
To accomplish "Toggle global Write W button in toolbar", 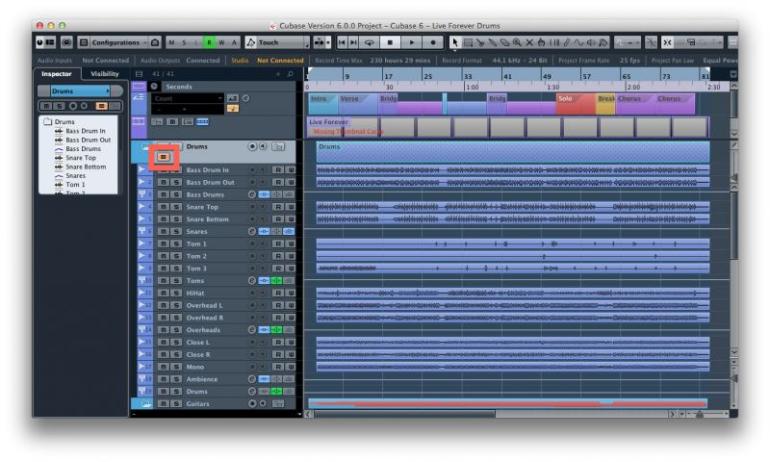I will coord(221,43).
